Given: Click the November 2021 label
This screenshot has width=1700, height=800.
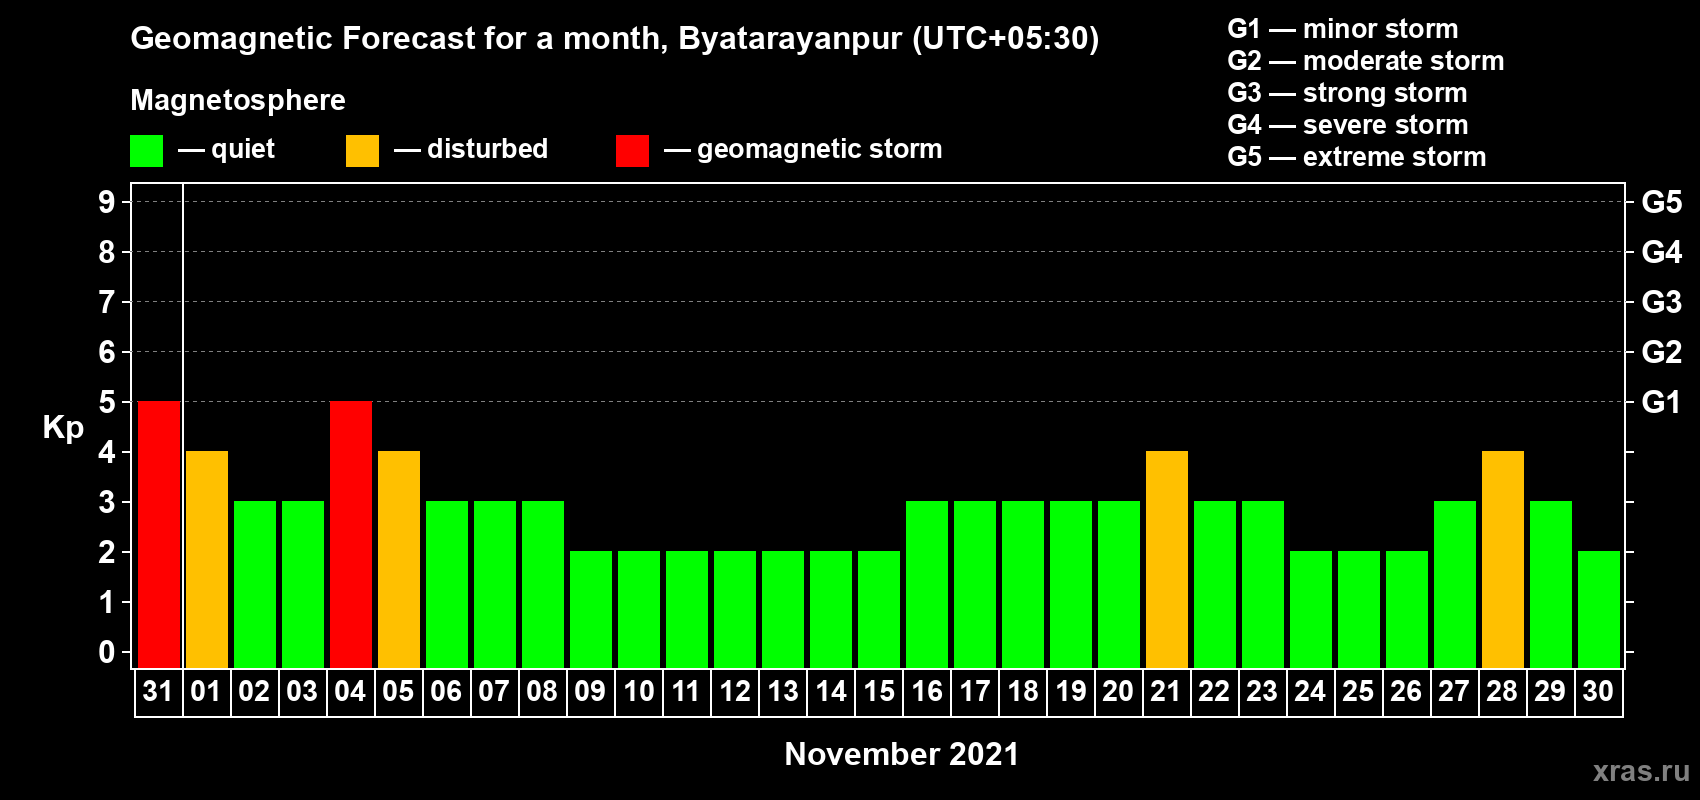Looking at the screenshot, I should tap(902, 754).
